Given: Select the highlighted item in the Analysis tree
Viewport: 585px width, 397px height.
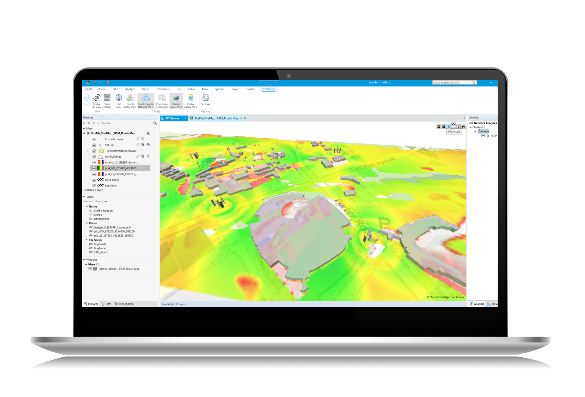Looking at the screenshot, I should (x=483, y=131).
